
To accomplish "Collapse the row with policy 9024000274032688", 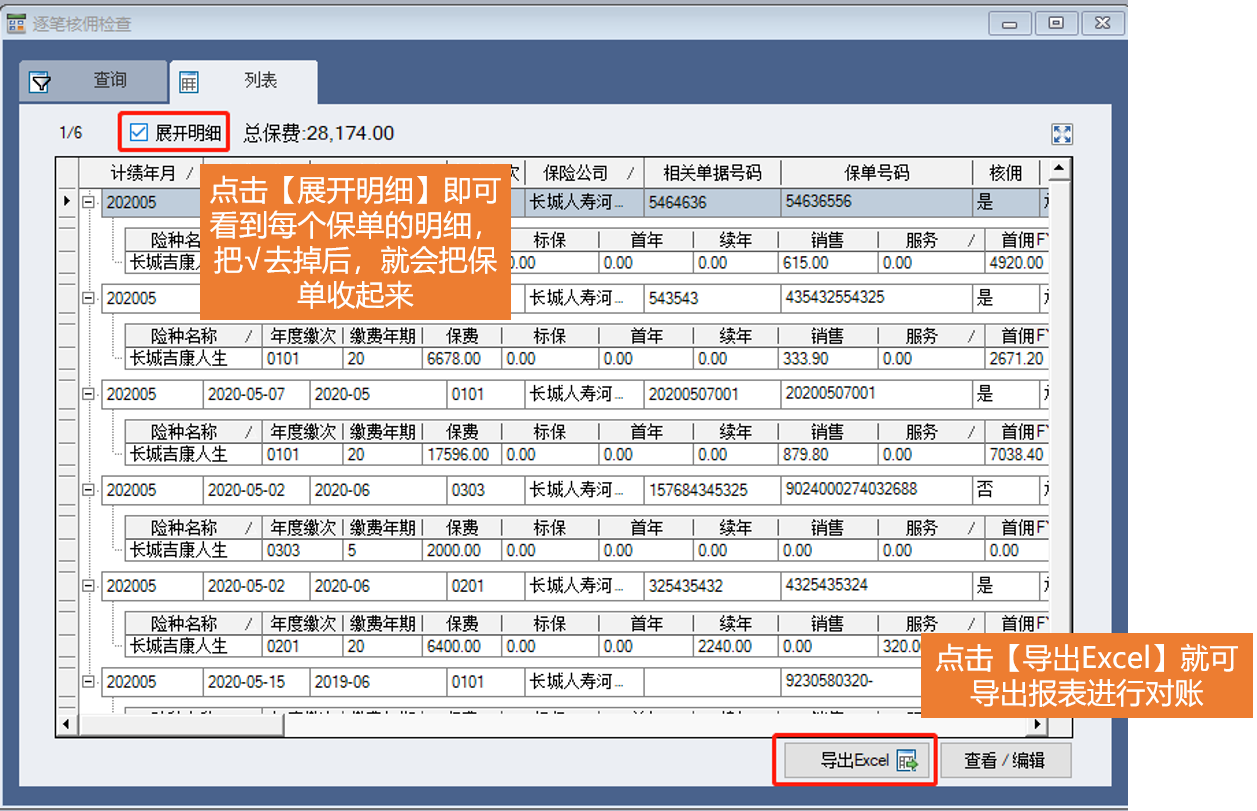I will tap(89, 490).
